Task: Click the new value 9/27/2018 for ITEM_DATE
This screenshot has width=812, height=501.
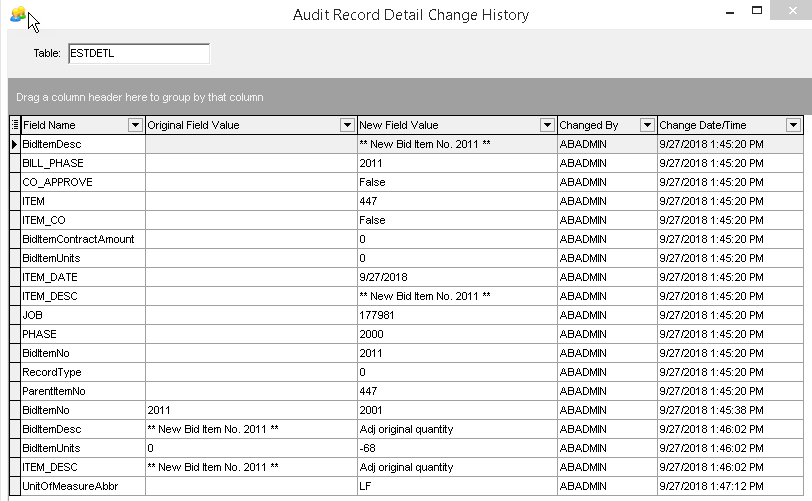Action: 457,277
